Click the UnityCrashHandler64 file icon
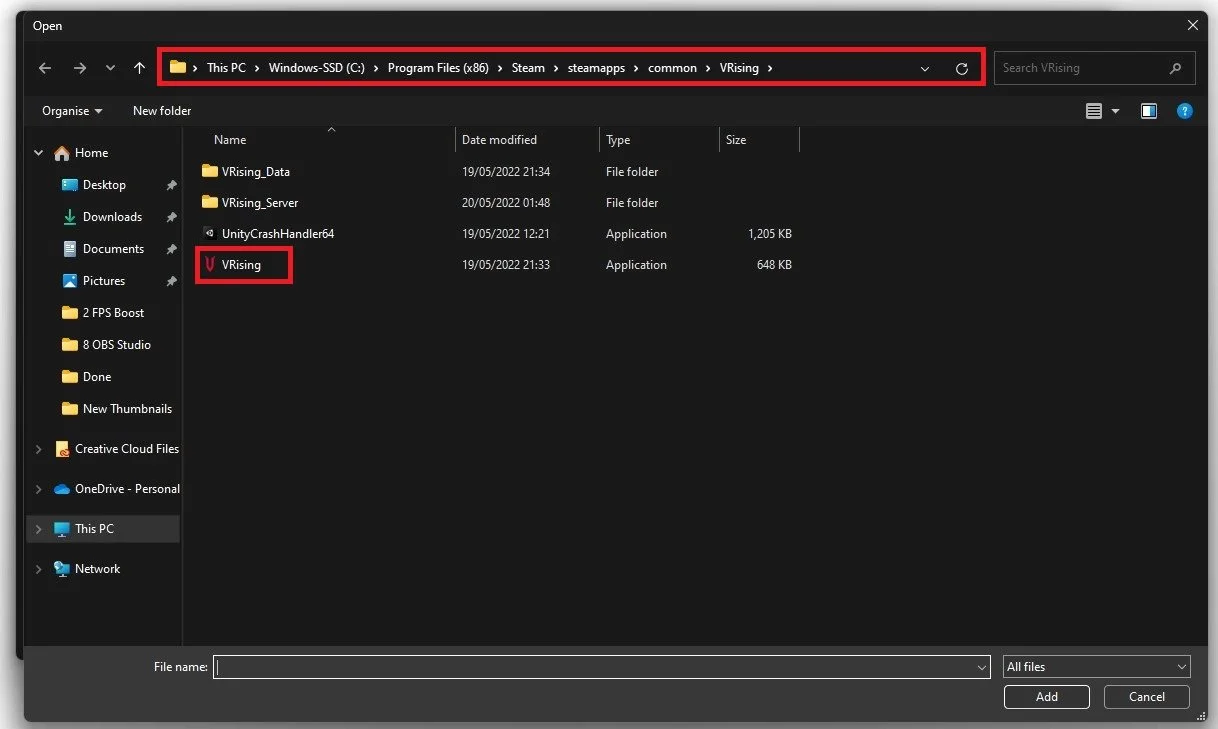Image resolution: width=1218 pixels, height=729 pixels. (x=209, y=233)
